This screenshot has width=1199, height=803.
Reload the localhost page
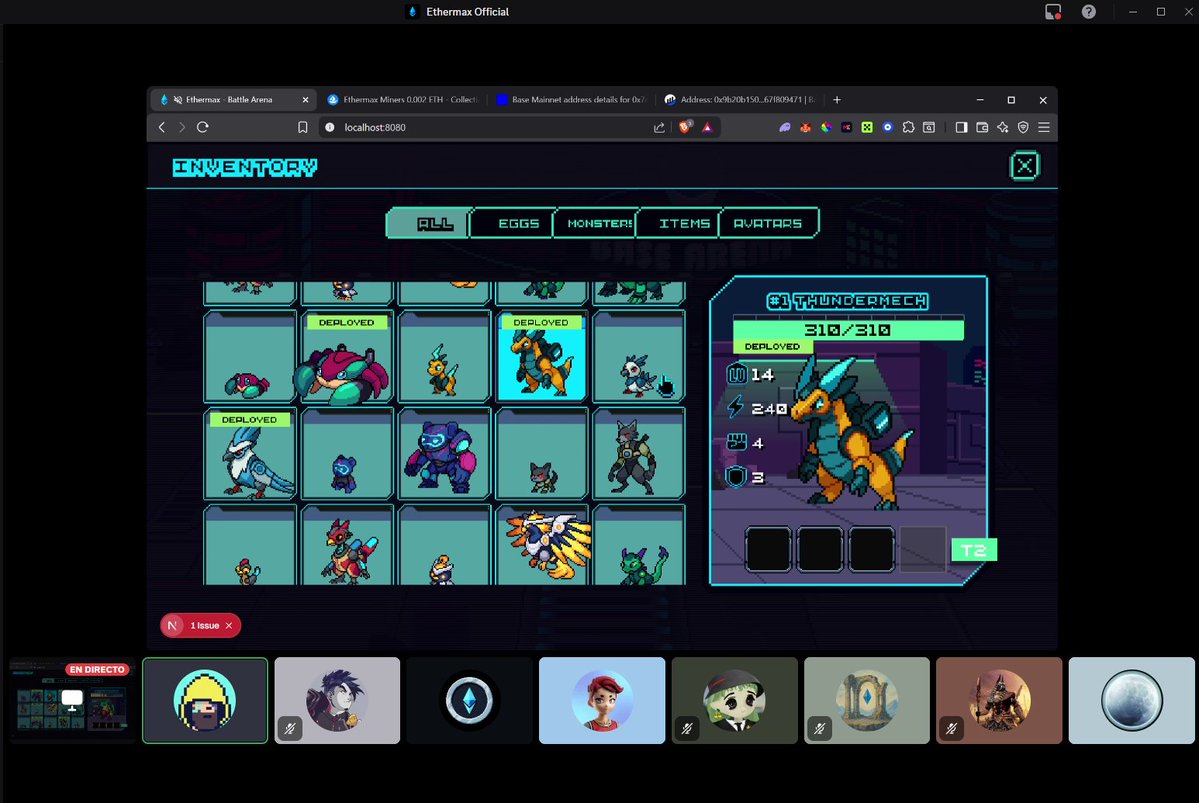[203, 127]
